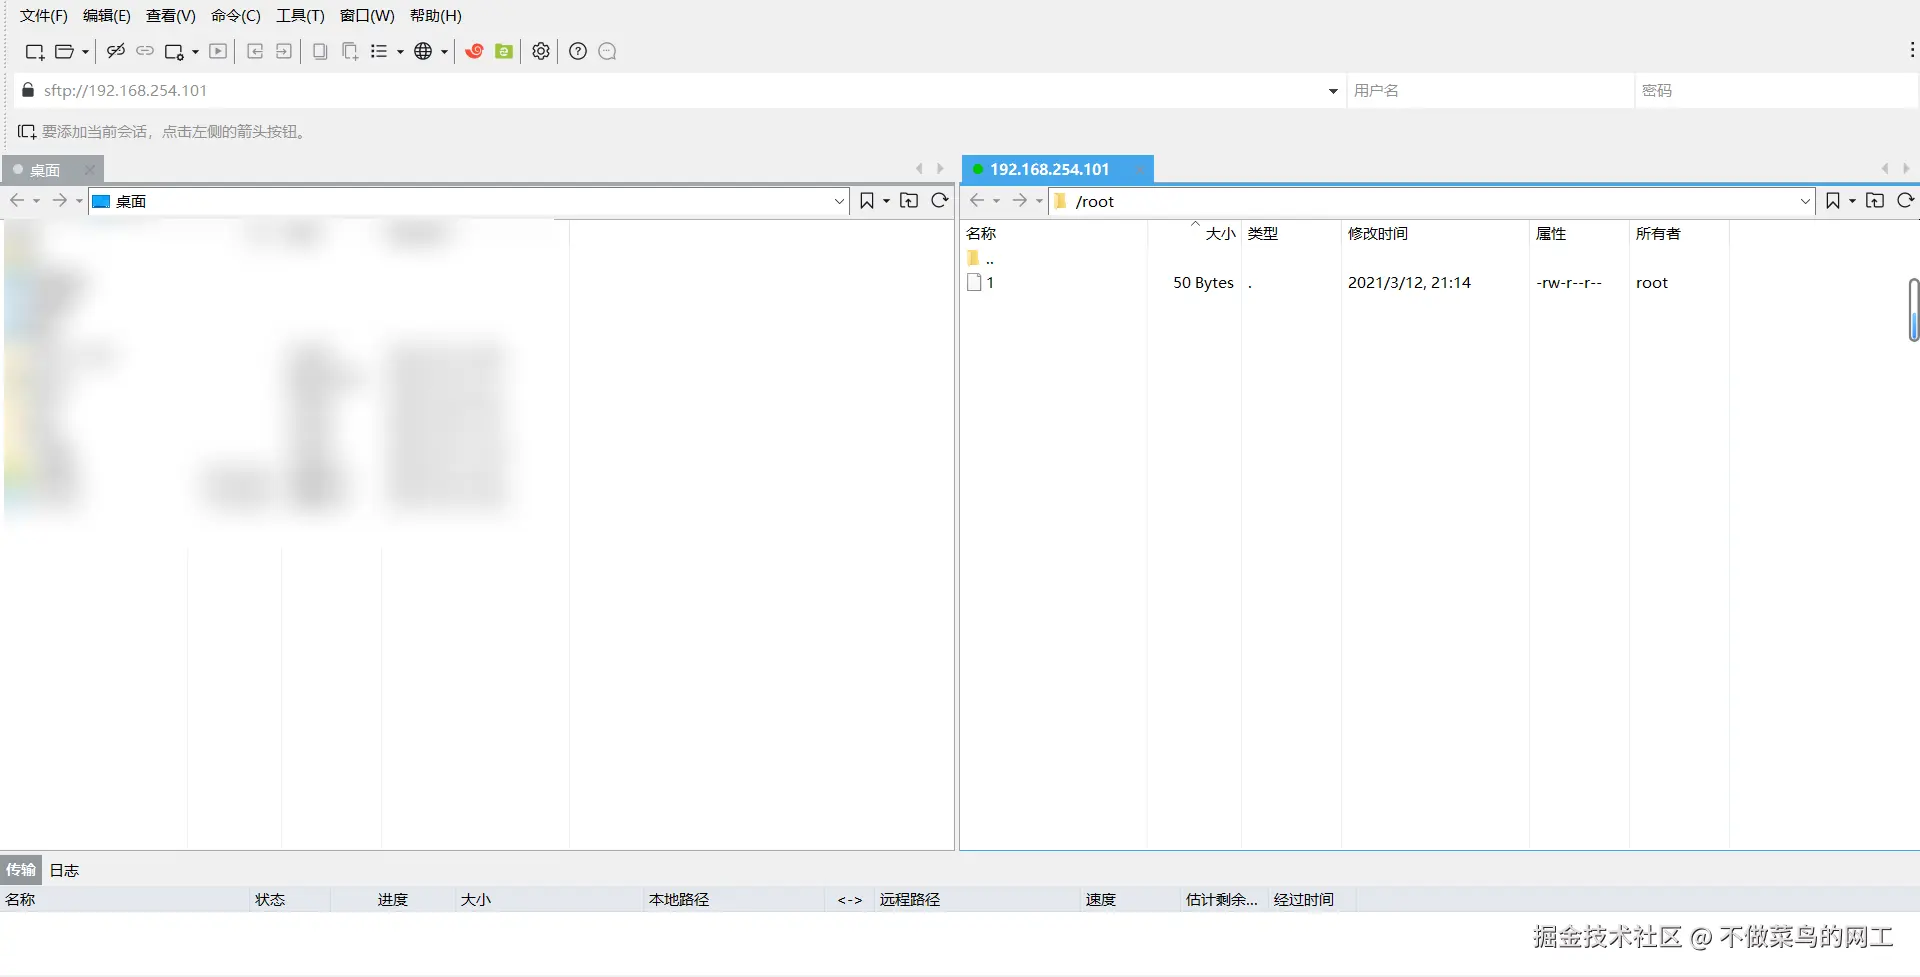
Task: Click the 密码 password field
Action: [x=1776, y=91]
